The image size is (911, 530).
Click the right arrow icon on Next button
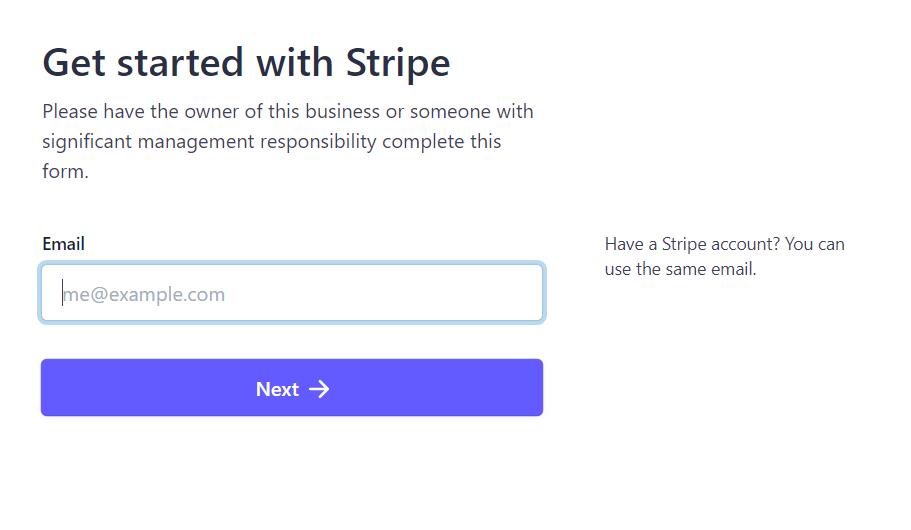pyautogui.click(x=319, y=389)
